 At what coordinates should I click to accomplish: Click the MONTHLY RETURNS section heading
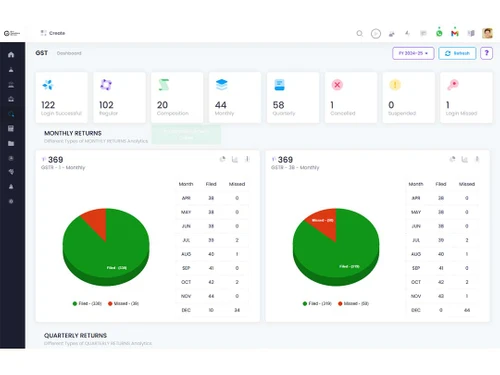[x=73, y=133]
